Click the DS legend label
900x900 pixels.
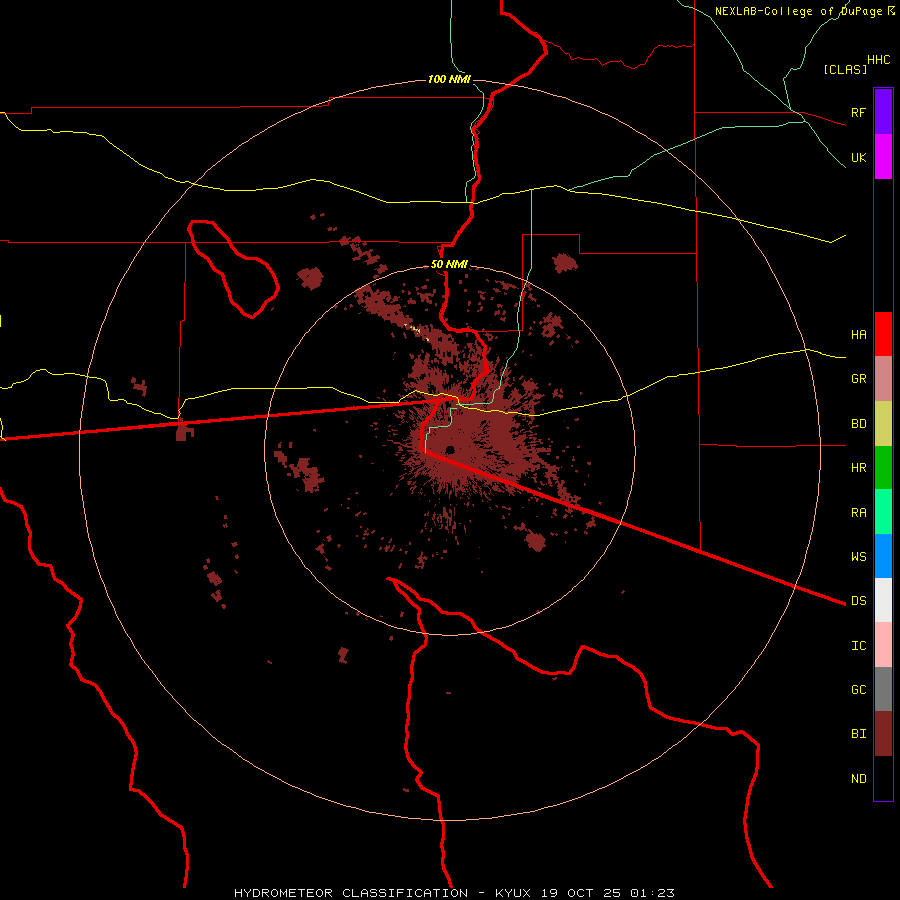[x=858, y=601]
